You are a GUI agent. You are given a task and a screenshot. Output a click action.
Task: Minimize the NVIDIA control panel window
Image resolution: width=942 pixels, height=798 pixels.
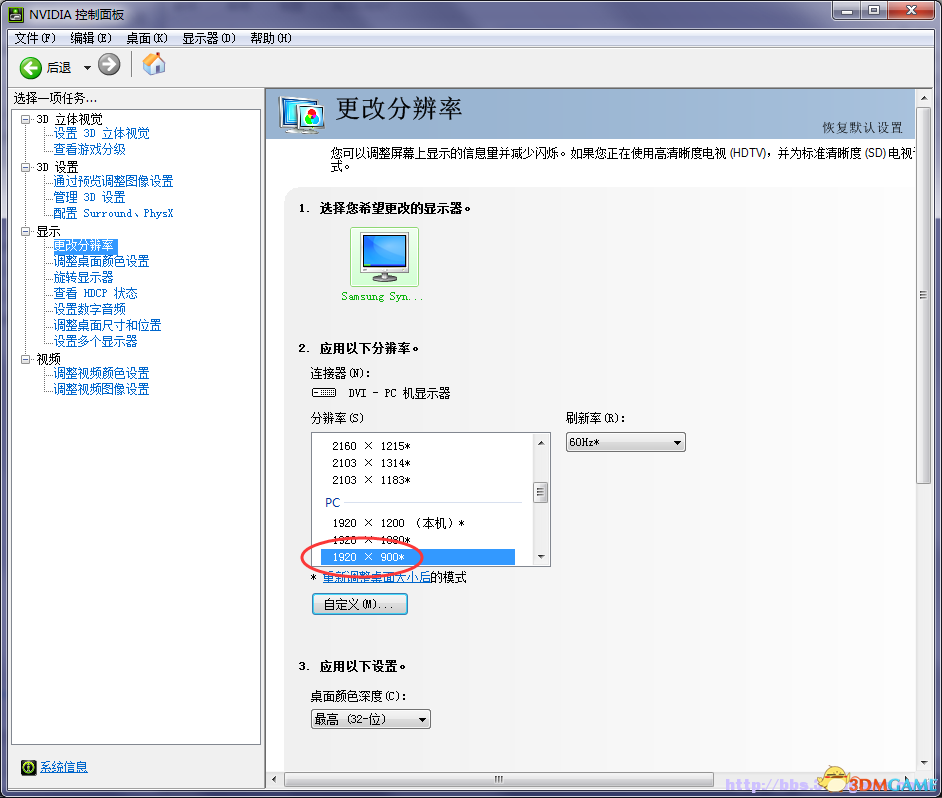click(847, 11)
